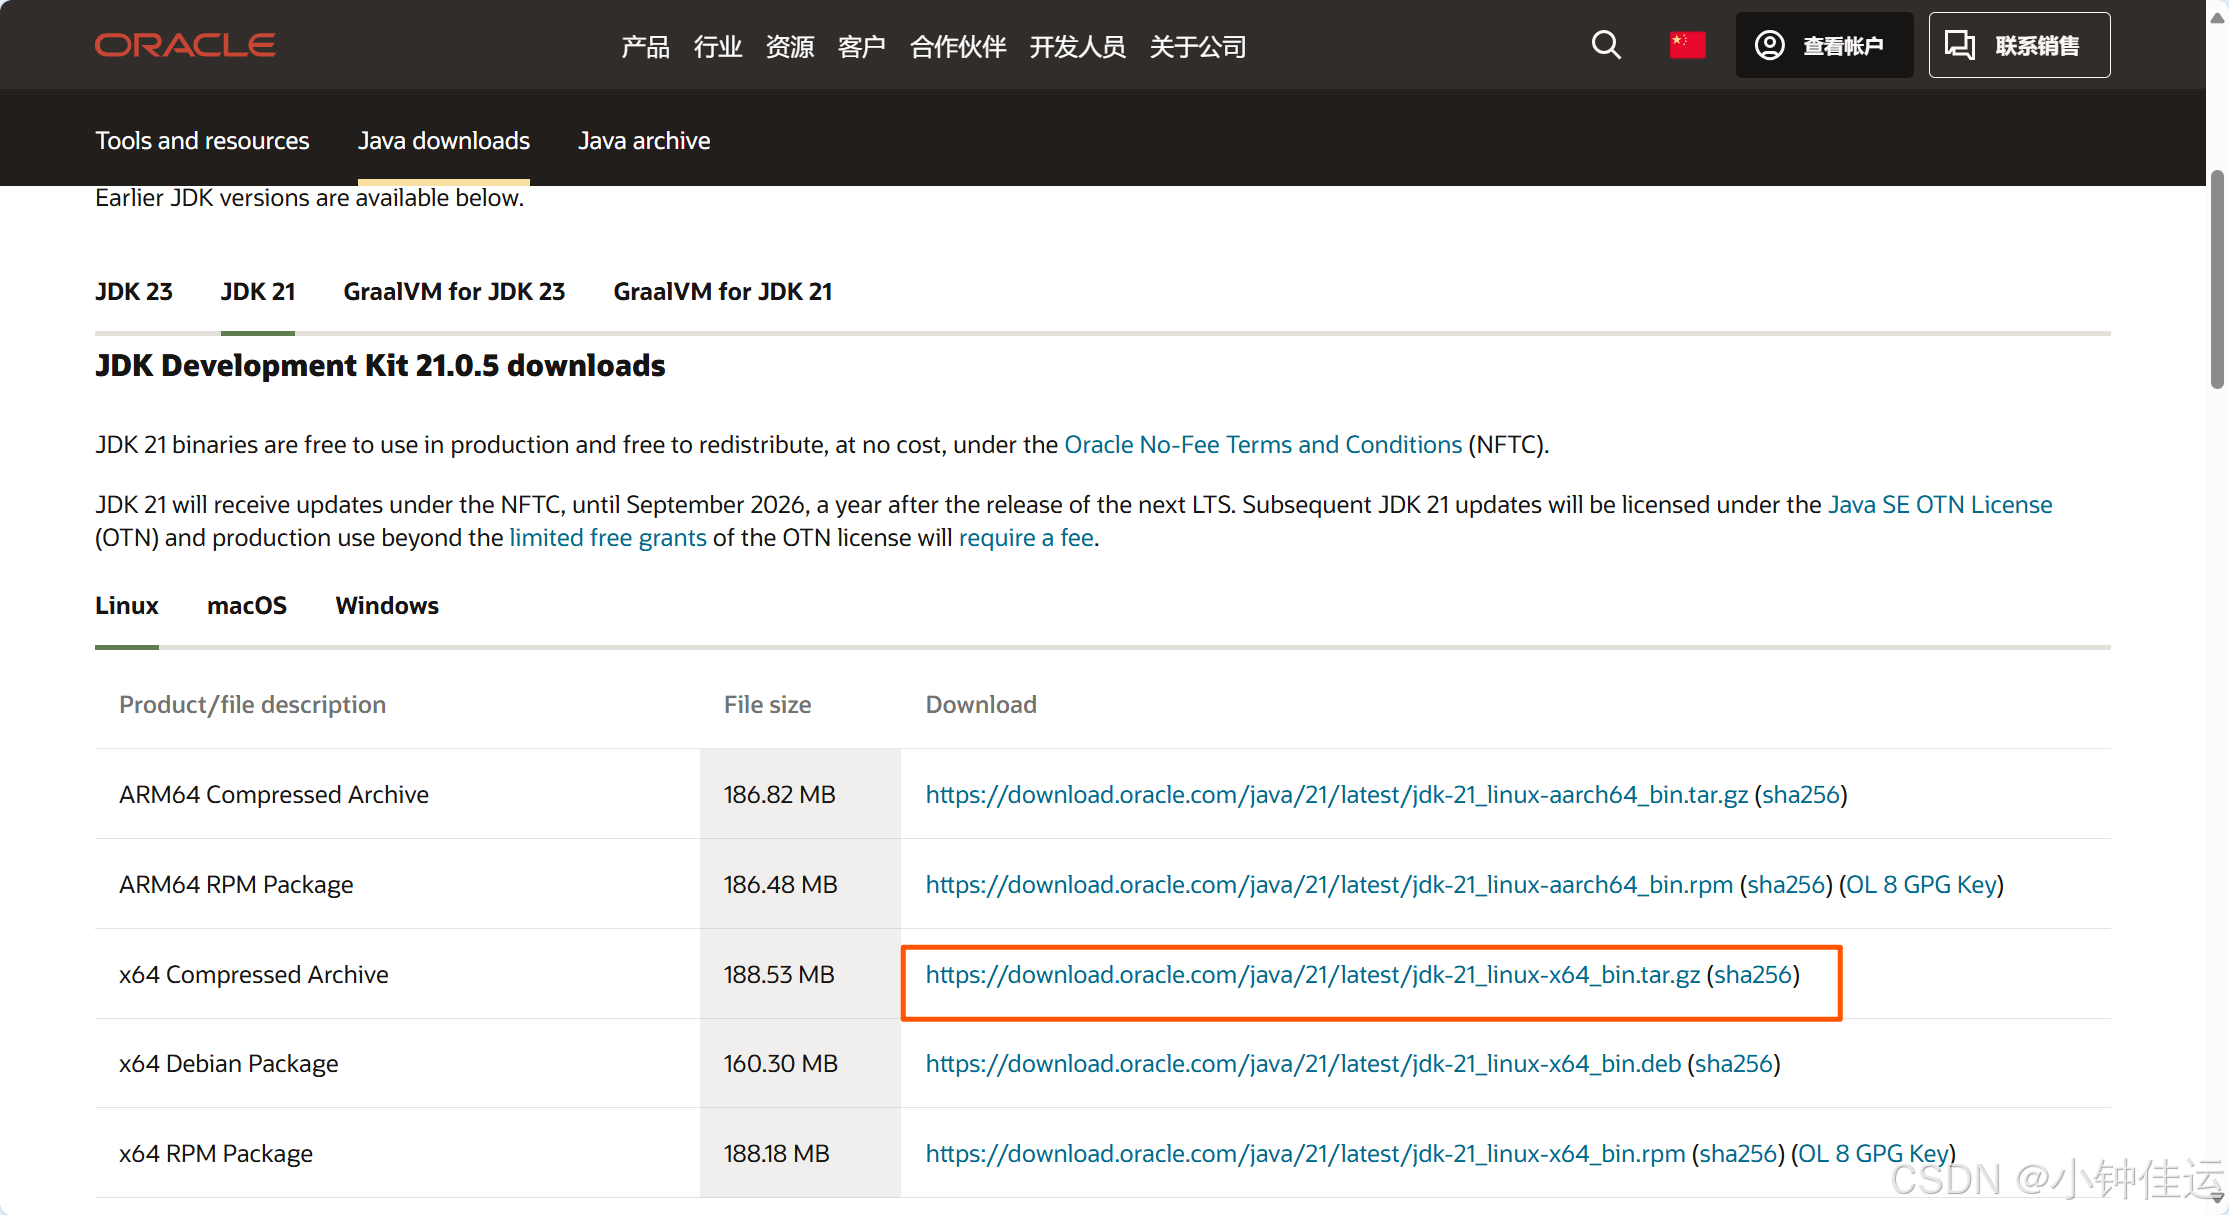Download jdk-21_linux-aarch64_bin.rpm
Viewport: 2229px width, 1215px height.
(x=1329, y=884)
